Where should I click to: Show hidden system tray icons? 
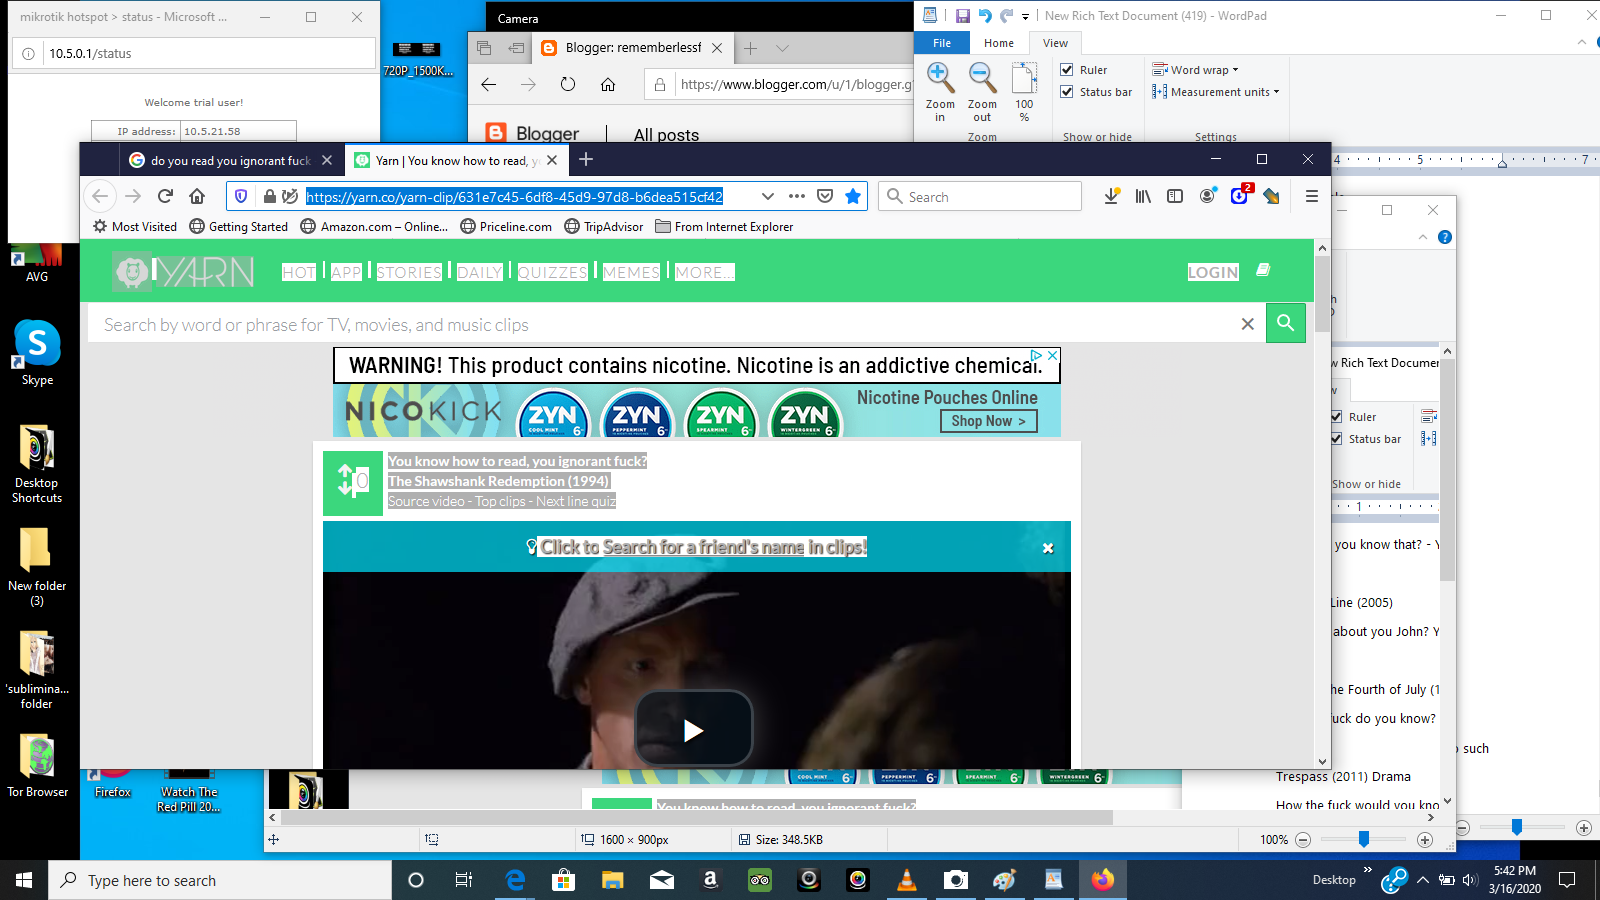1422,880
